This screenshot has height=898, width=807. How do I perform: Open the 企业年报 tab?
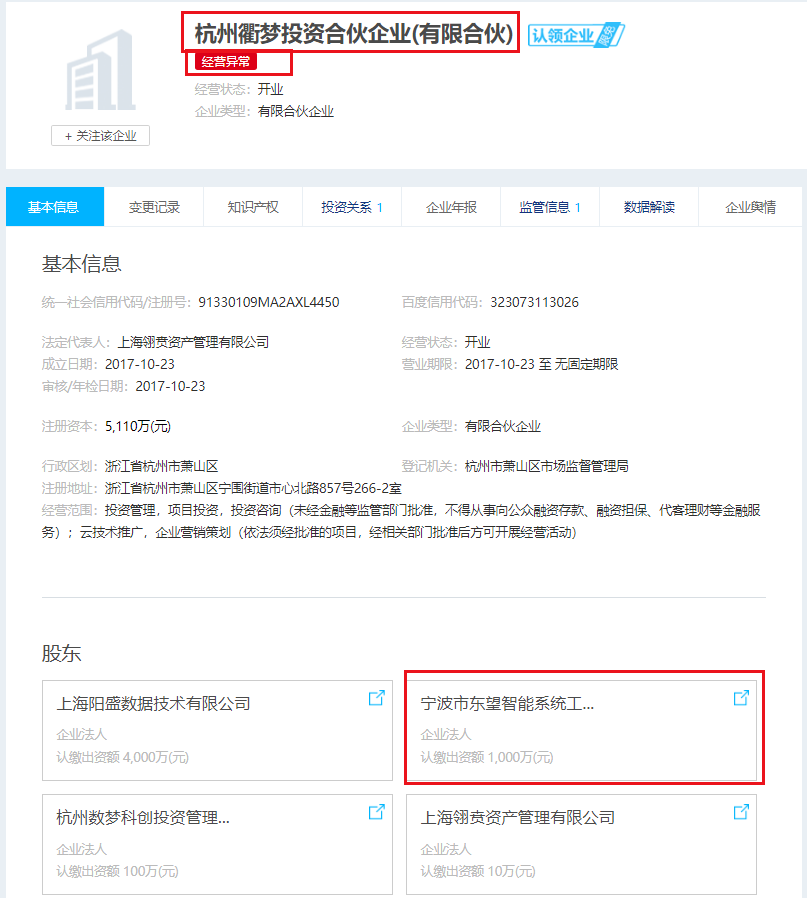coord(451,207)
